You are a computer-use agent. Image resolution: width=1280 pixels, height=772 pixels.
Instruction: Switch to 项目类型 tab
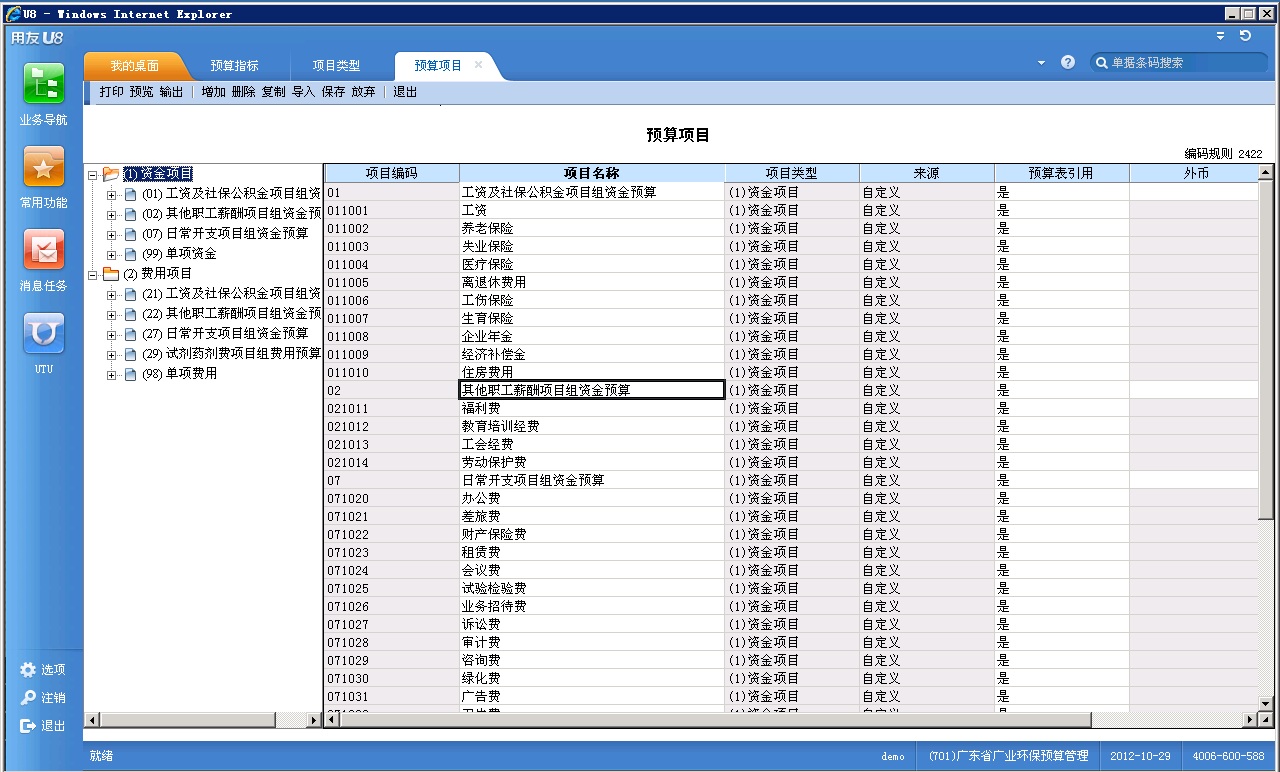click(x=336, y=66)
